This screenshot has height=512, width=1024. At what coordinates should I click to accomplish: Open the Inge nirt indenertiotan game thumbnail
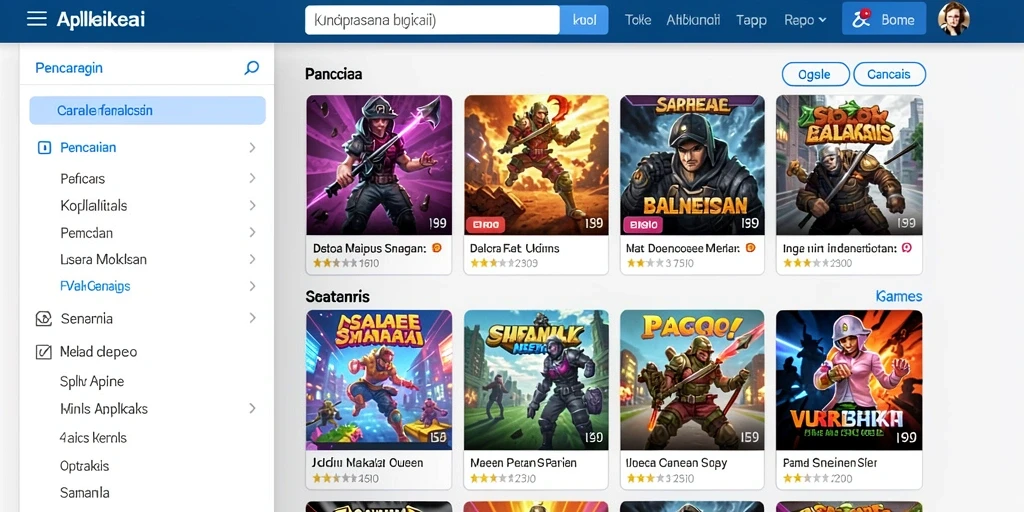coord(849,165)
